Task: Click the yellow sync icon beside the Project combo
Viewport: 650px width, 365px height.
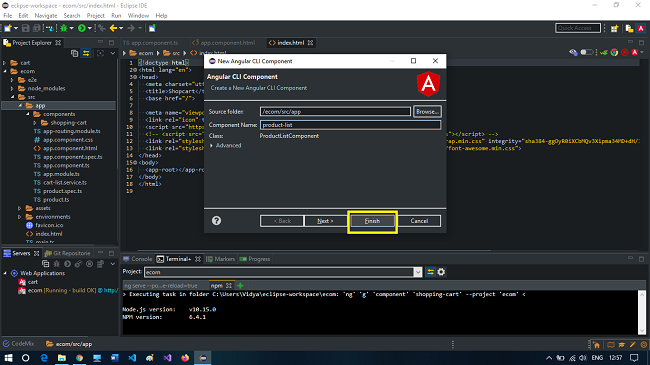Action: point(430,272)
